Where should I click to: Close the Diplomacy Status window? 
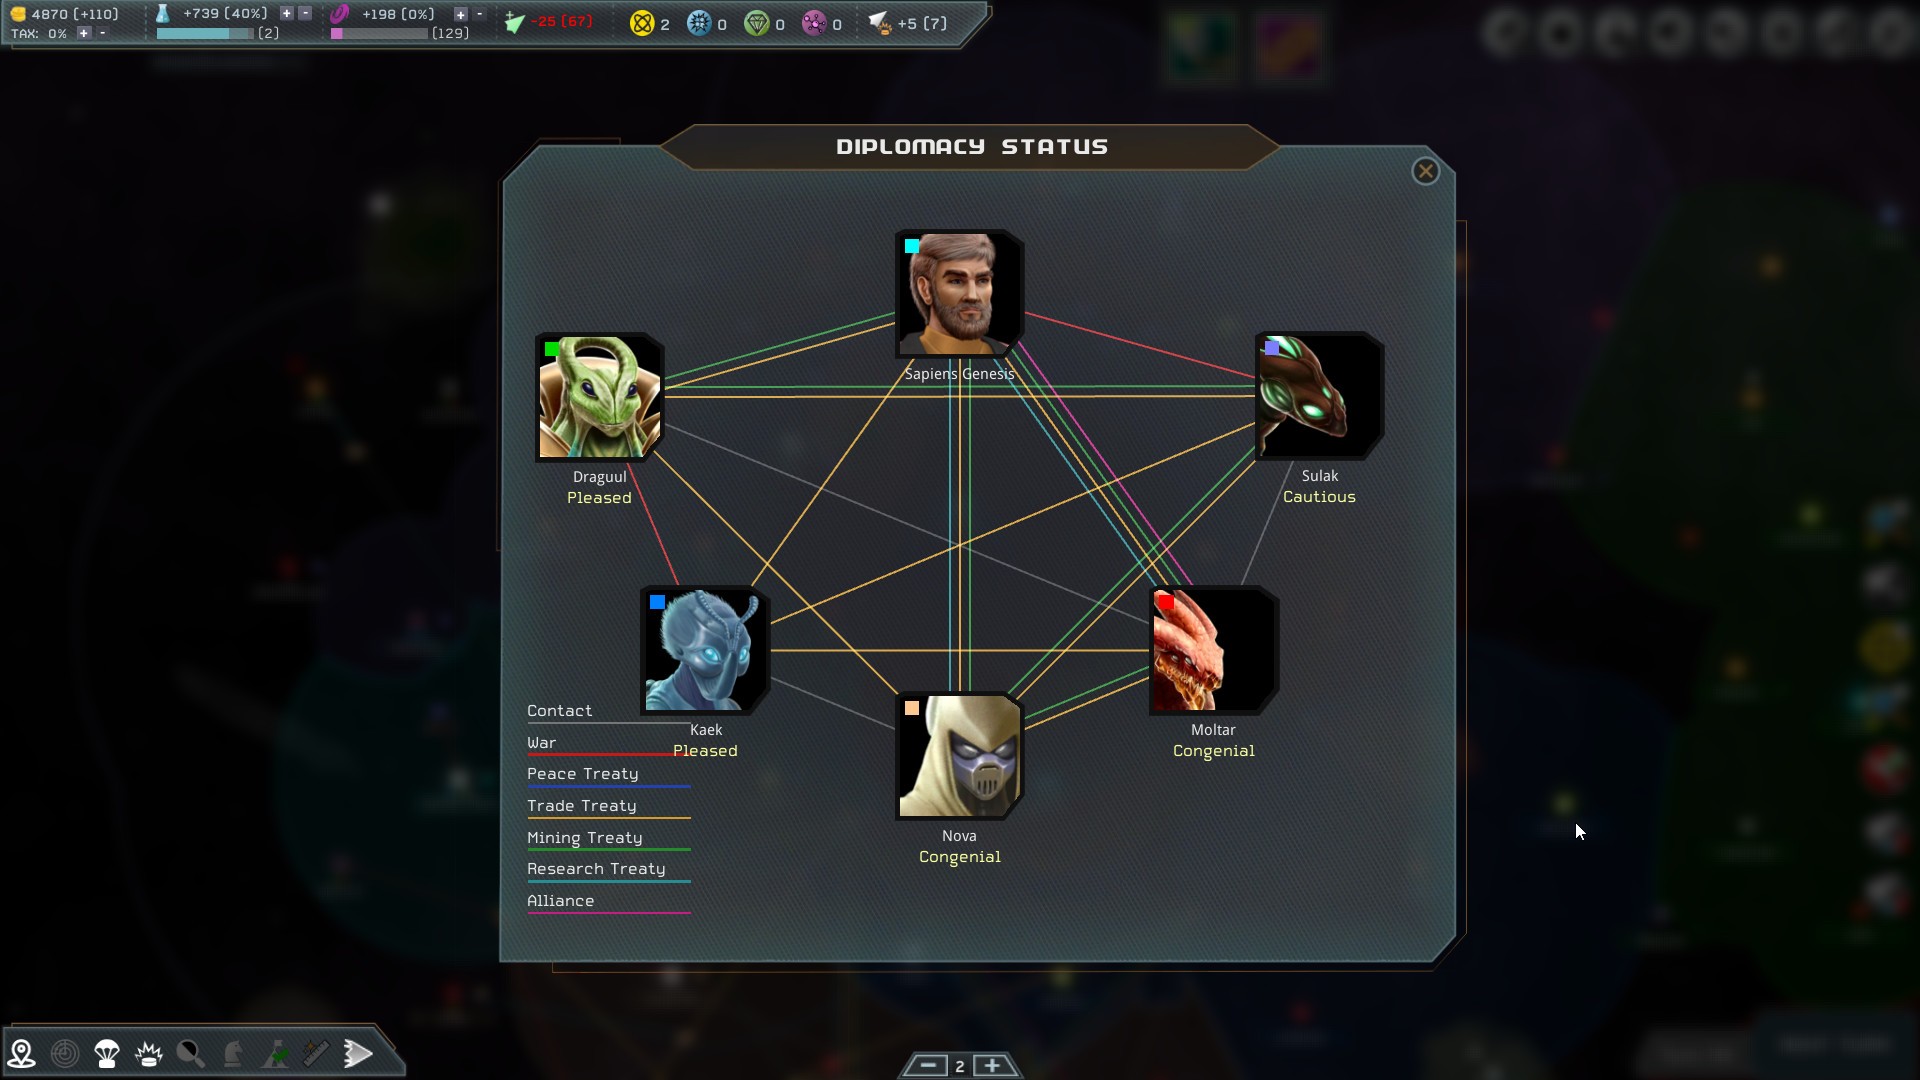(x=1424, y=169)
